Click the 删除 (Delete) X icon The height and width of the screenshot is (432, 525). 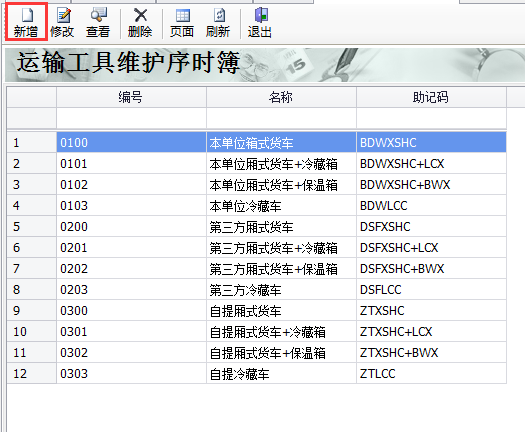click(x=140, y=22)
